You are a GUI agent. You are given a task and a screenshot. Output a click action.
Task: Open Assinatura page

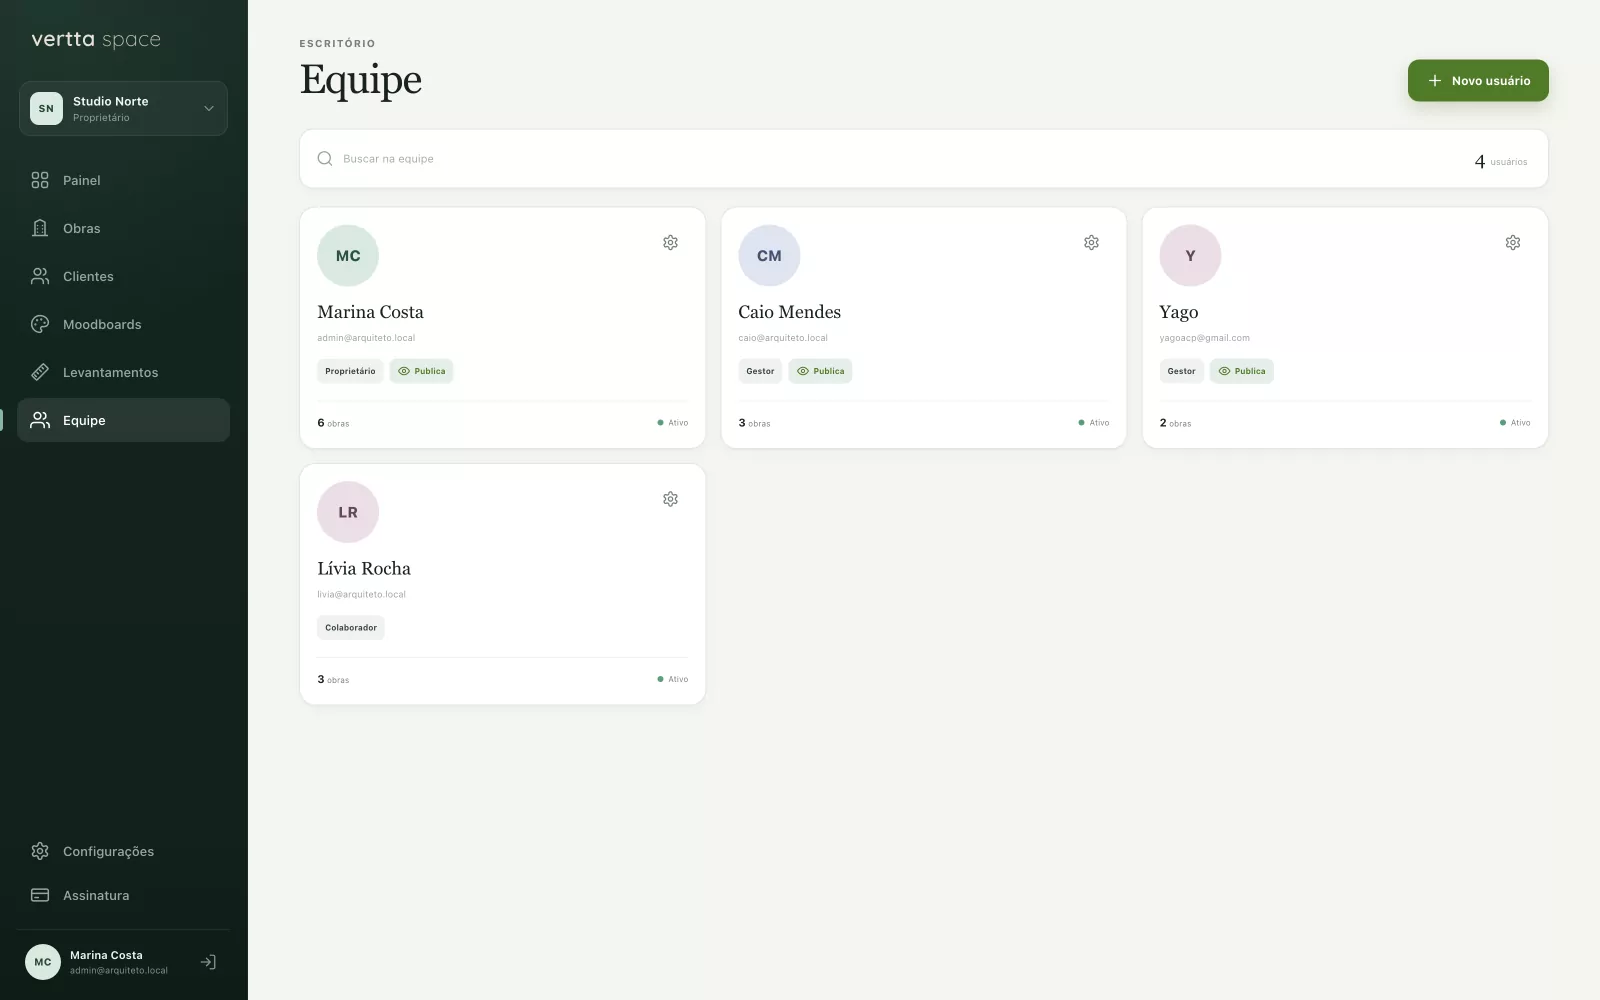[x=123, y=895]
